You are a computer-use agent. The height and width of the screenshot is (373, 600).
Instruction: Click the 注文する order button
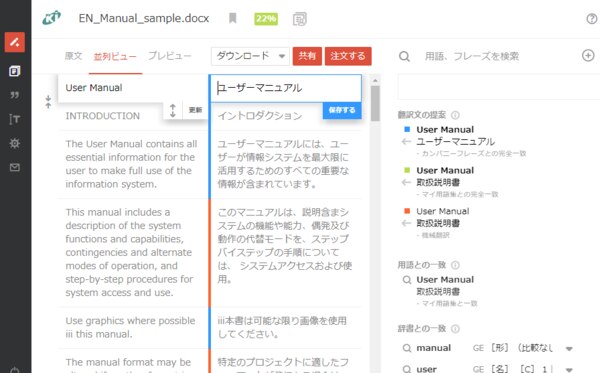tap(348, 56)
